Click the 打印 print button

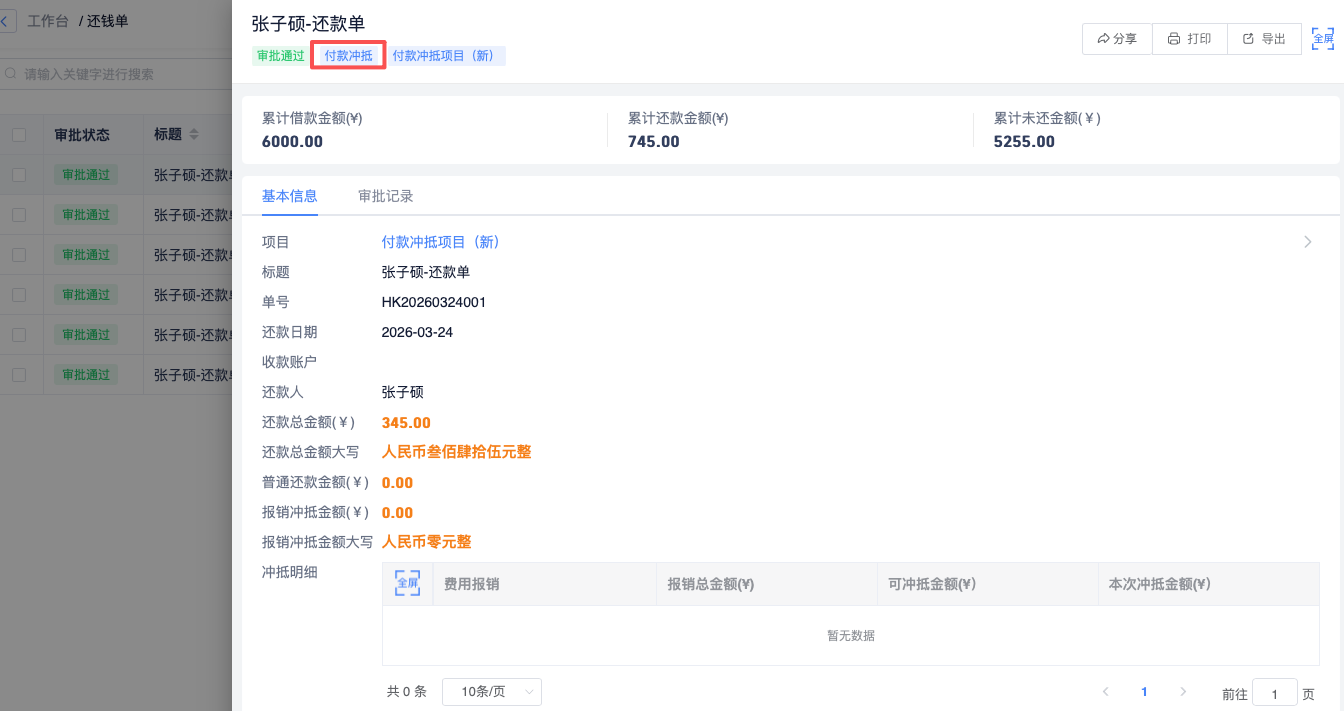(1189, 39)
